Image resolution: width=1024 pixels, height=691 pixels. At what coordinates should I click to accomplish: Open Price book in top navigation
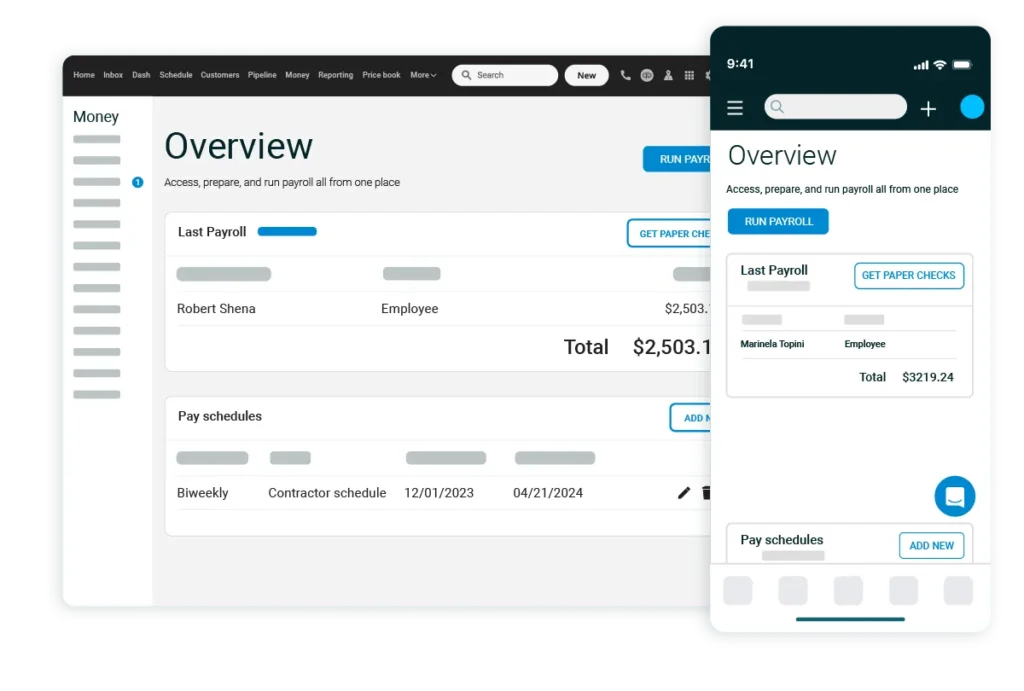tap(381, 75)
